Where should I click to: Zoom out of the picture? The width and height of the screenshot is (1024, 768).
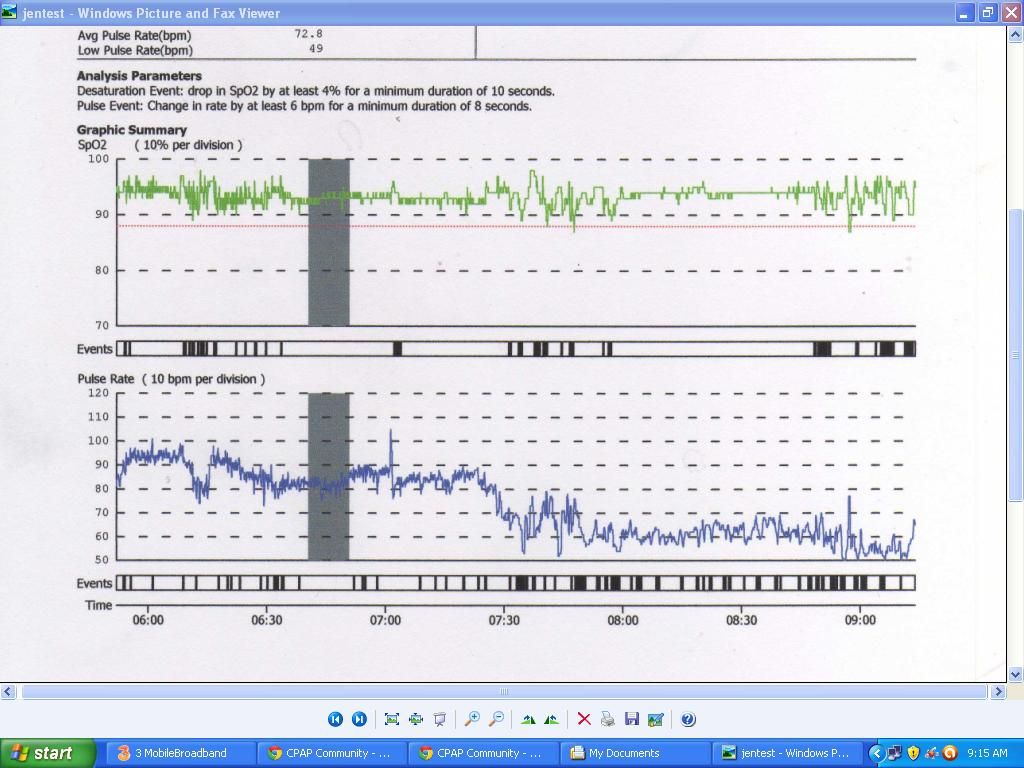click(496, 719)
